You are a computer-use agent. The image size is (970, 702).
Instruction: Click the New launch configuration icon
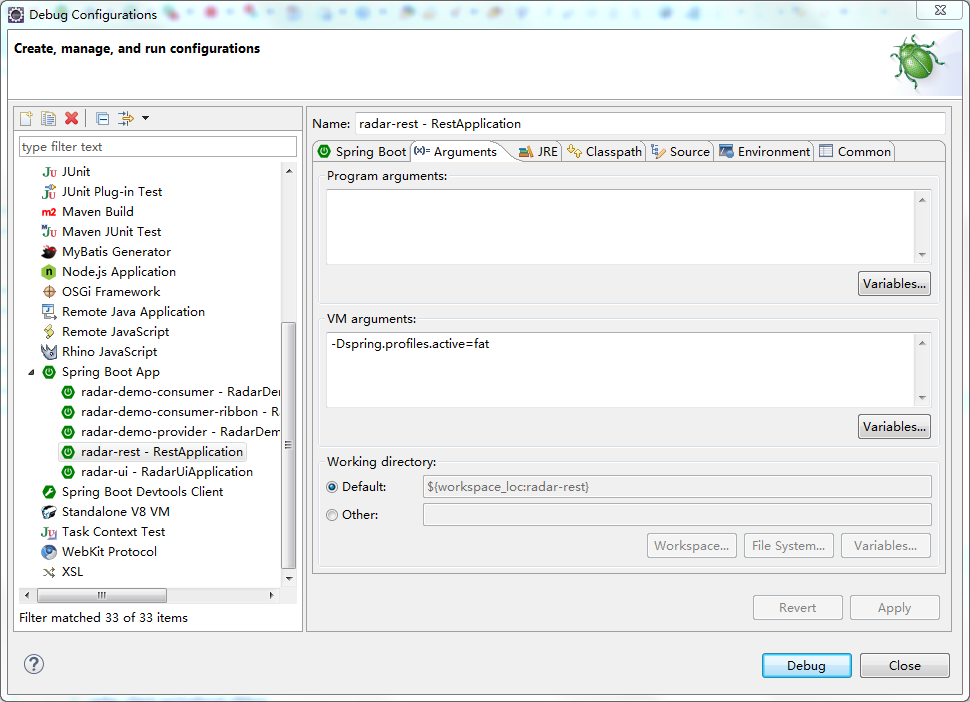click(26, 118)
